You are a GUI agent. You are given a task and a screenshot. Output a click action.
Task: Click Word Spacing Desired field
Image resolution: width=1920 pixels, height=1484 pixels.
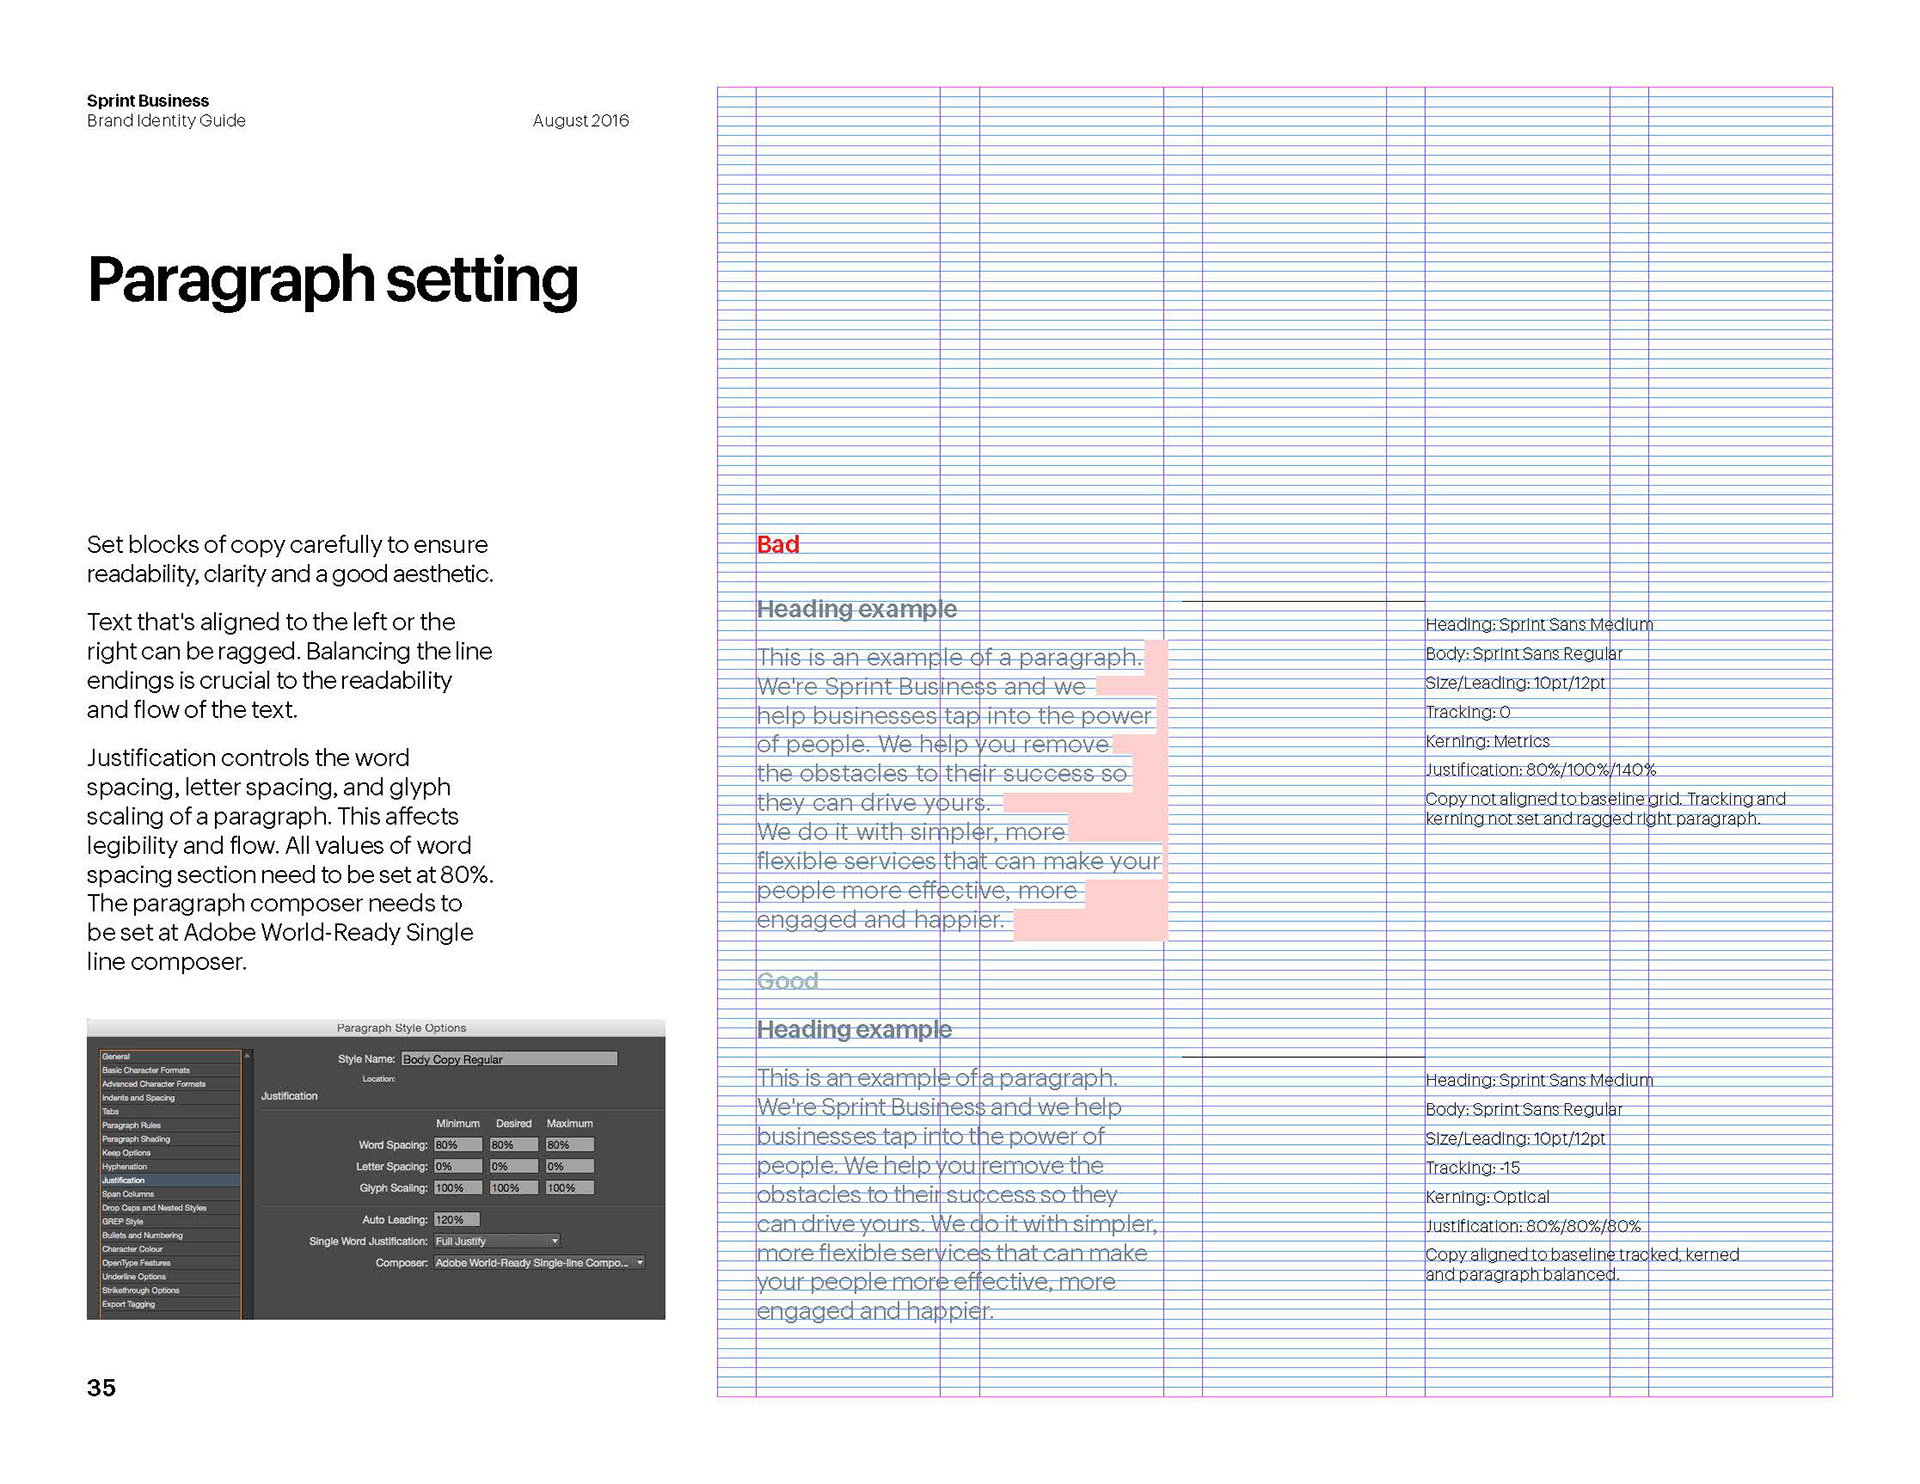[x=513, y=1145]
